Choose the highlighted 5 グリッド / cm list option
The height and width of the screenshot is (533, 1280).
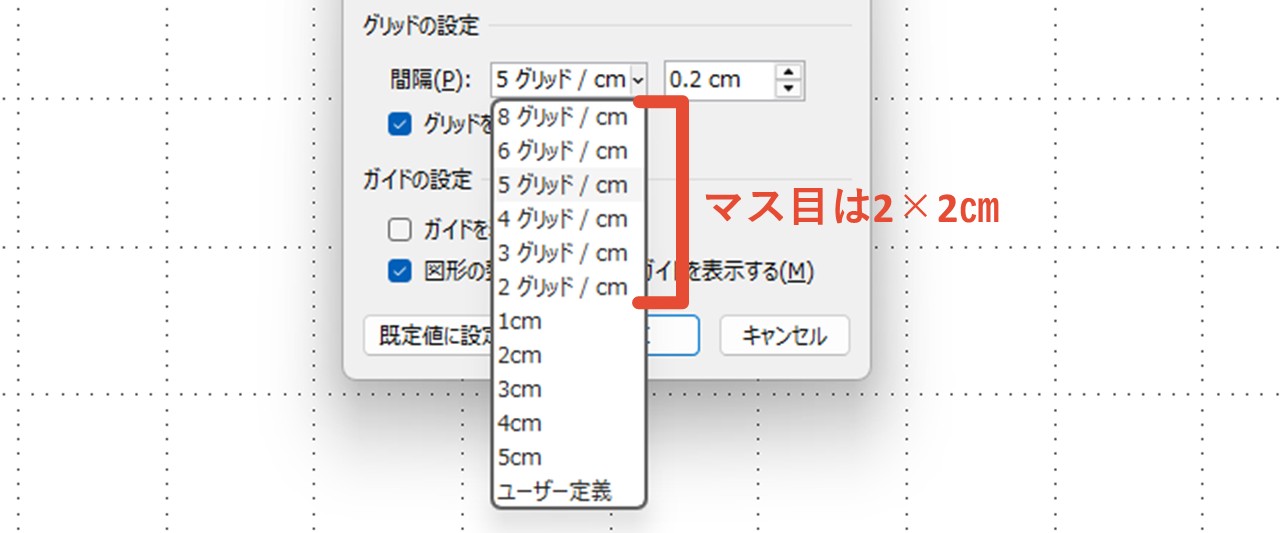pyautogui.click(x=568, y=185)
